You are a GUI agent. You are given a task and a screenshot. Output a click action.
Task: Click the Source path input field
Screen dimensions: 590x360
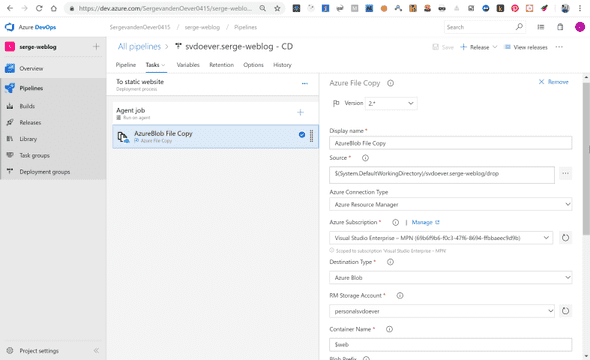(x=442, y=175)
